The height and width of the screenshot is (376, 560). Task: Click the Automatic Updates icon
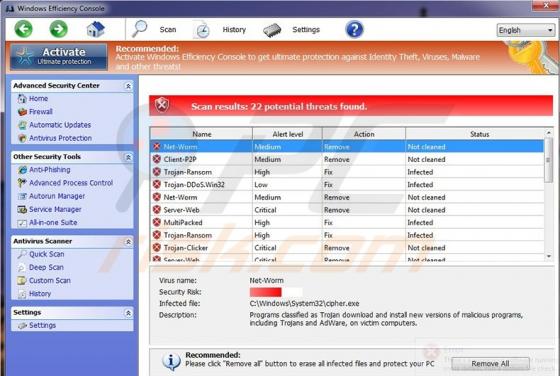[22, 125]
